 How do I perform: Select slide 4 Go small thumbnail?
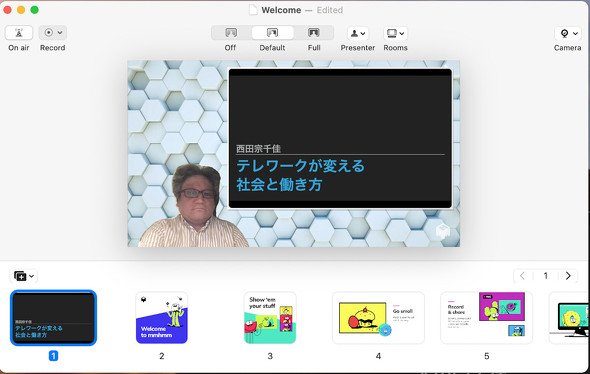coord(378,318)
